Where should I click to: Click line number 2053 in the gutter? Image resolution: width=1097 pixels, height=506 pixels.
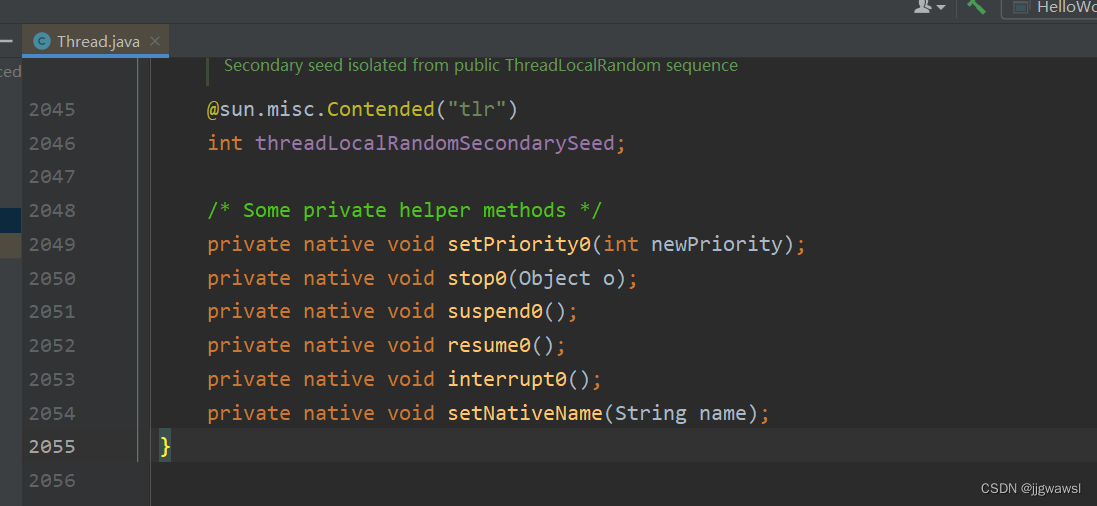(52, 379)
